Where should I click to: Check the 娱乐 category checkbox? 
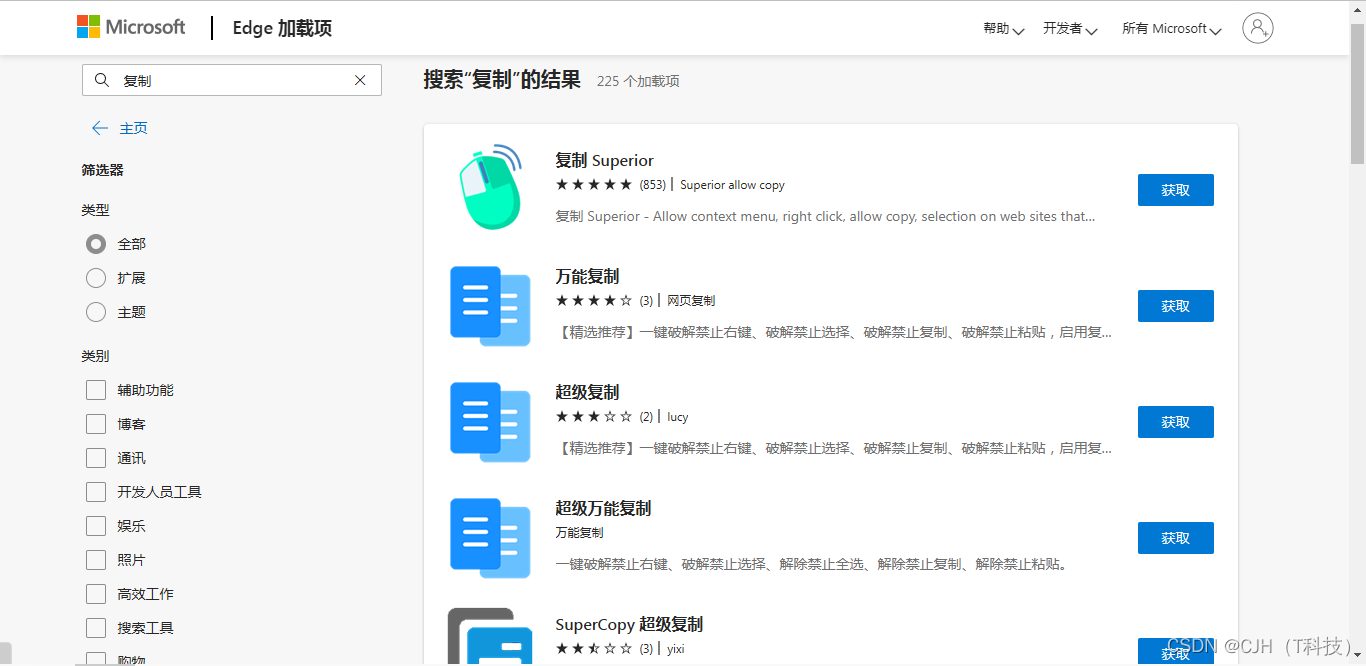coord(96,526)
